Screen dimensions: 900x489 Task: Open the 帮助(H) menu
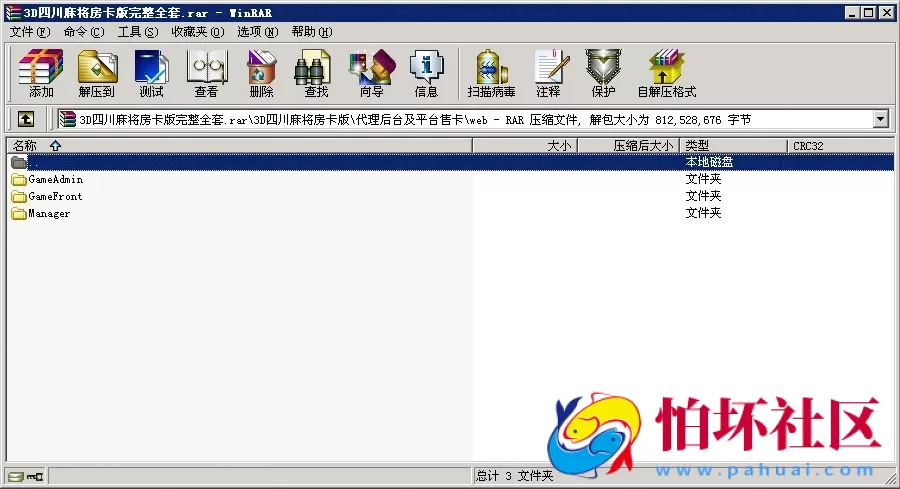[x=312, y=32]
